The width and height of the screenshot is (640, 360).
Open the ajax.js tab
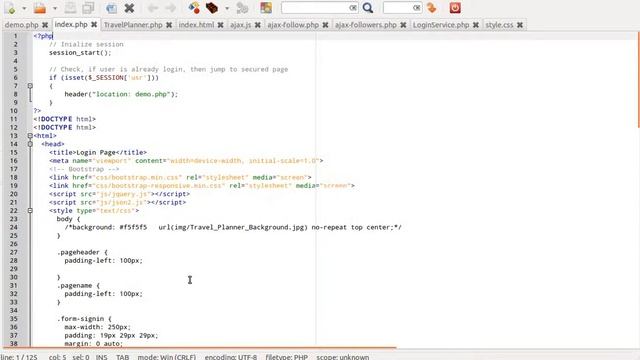click(240, 25)
